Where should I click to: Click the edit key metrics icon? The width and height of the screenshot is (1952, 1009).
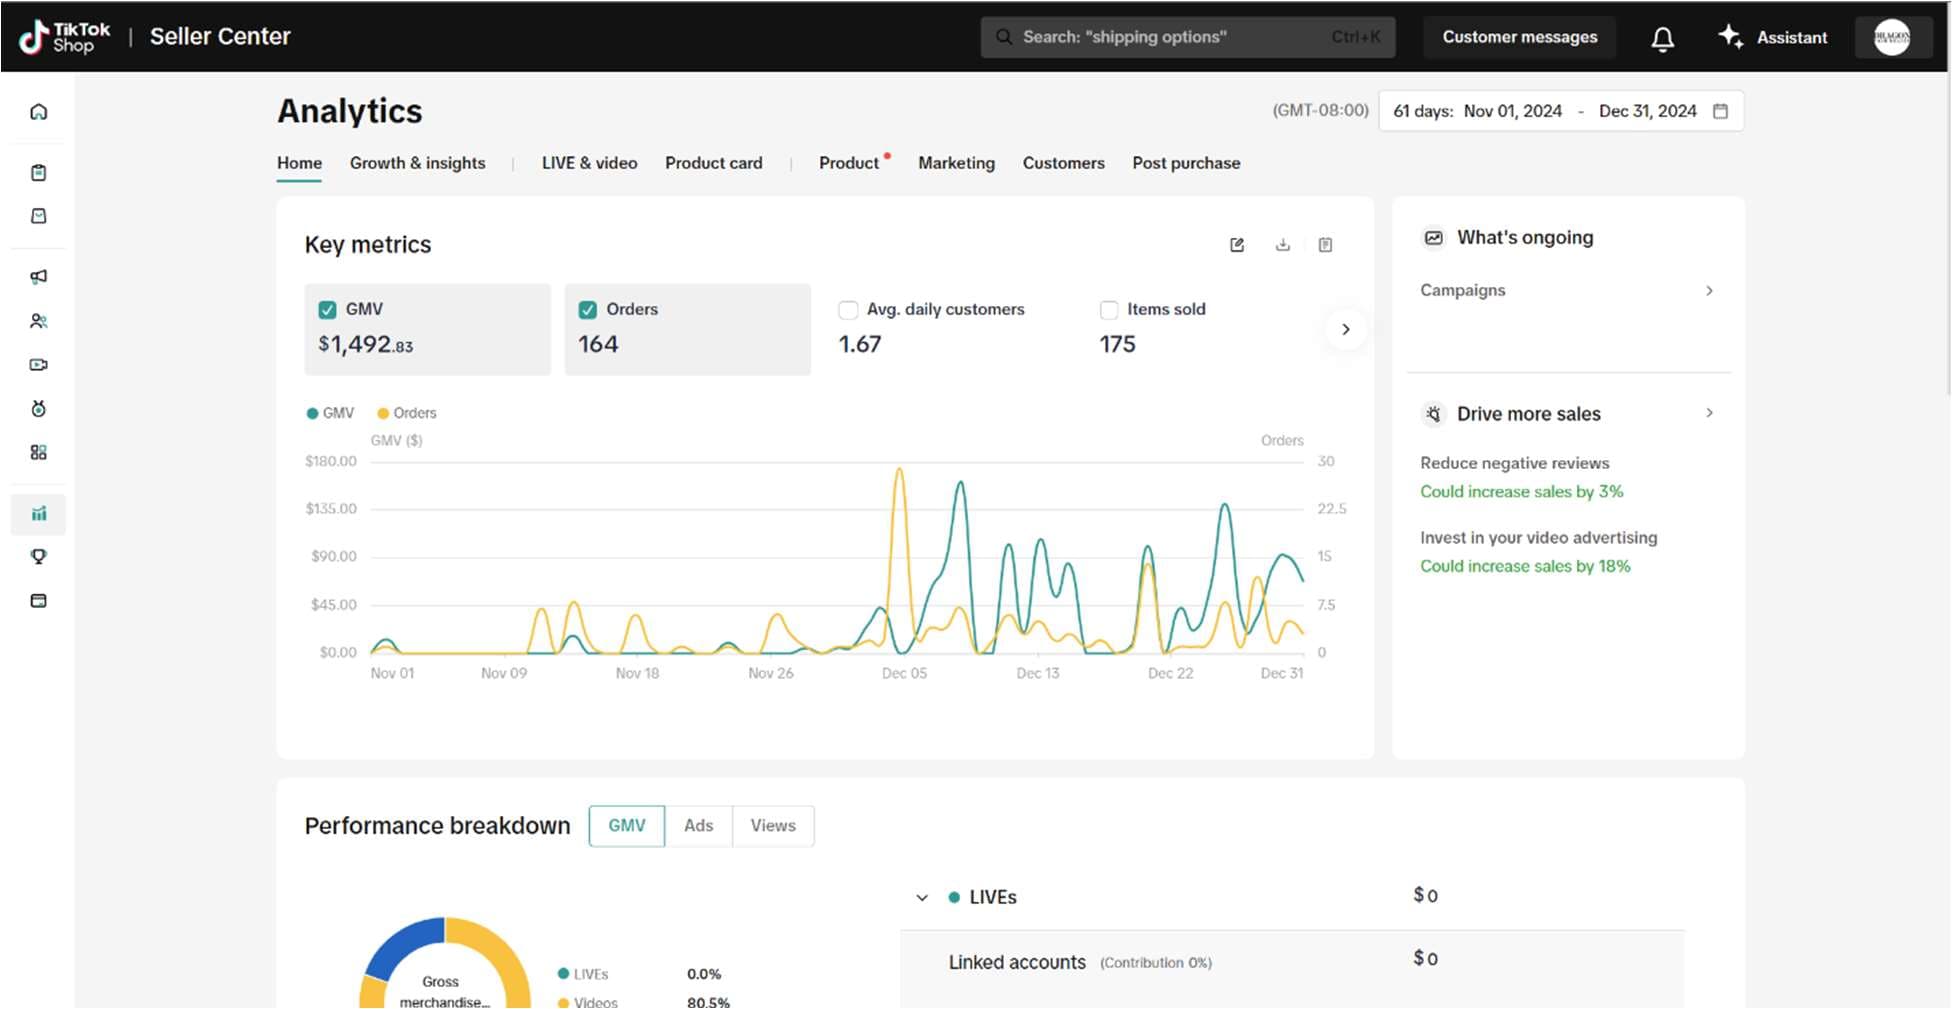pyautogui.click(x=1237, y=245)
